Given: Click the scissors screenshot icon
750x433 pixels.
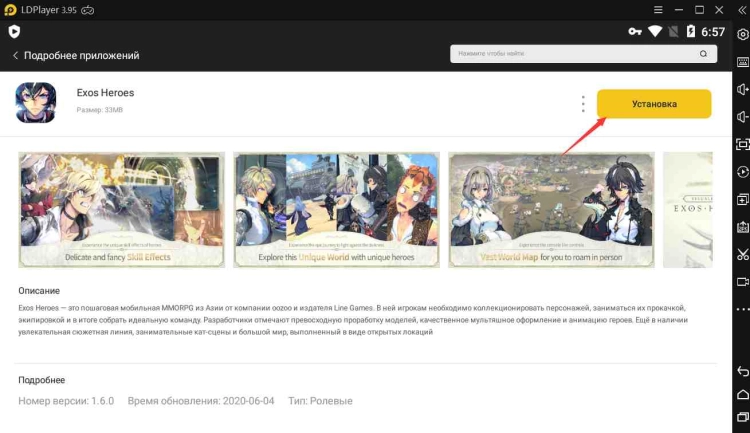Looking at the screenshot, I should pos(742,254).
